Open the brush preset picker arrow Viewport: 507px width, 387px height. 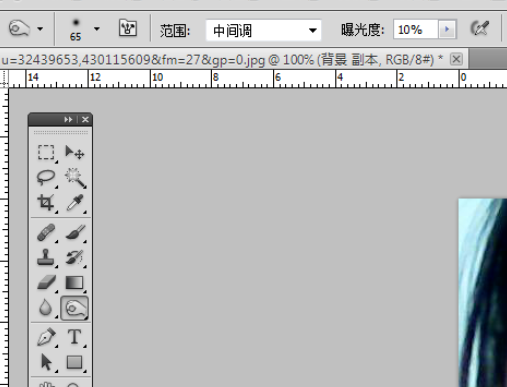[97, 29]
